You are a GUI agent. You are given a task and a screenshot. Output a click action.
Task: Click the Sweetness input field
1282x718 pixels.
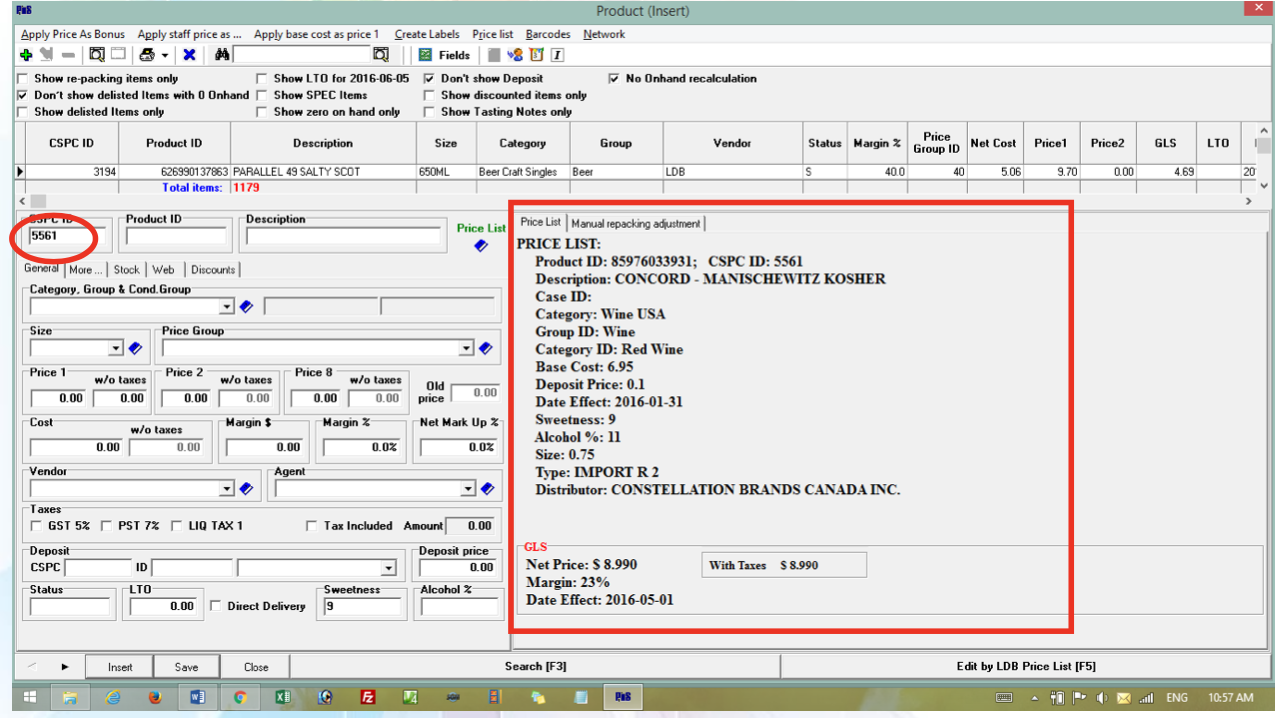coord(362,606)
